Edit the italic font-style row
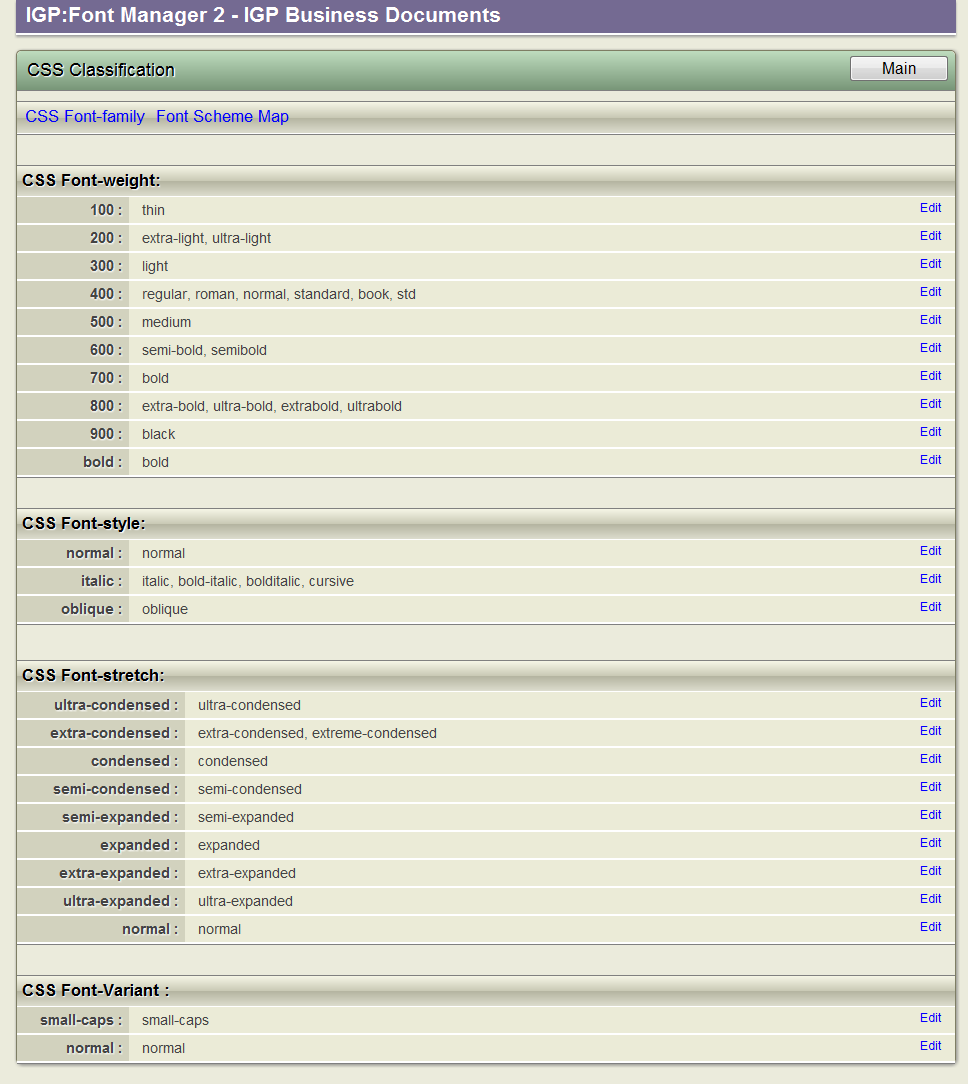Viewport: 968px width, 1084px height. 930,579
